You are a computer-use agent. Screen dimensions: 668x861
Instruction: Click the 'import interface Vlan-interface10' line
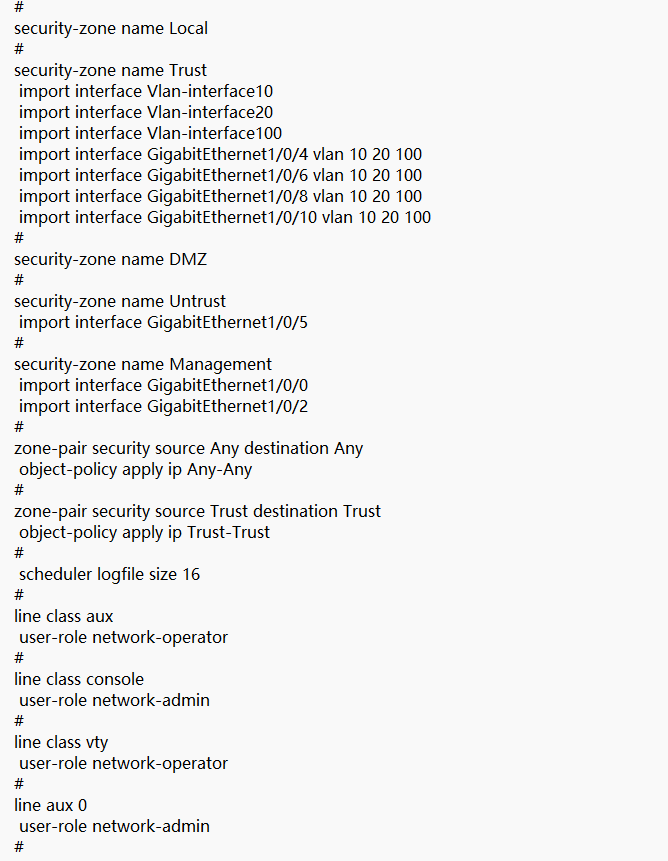tap(145, 91)
